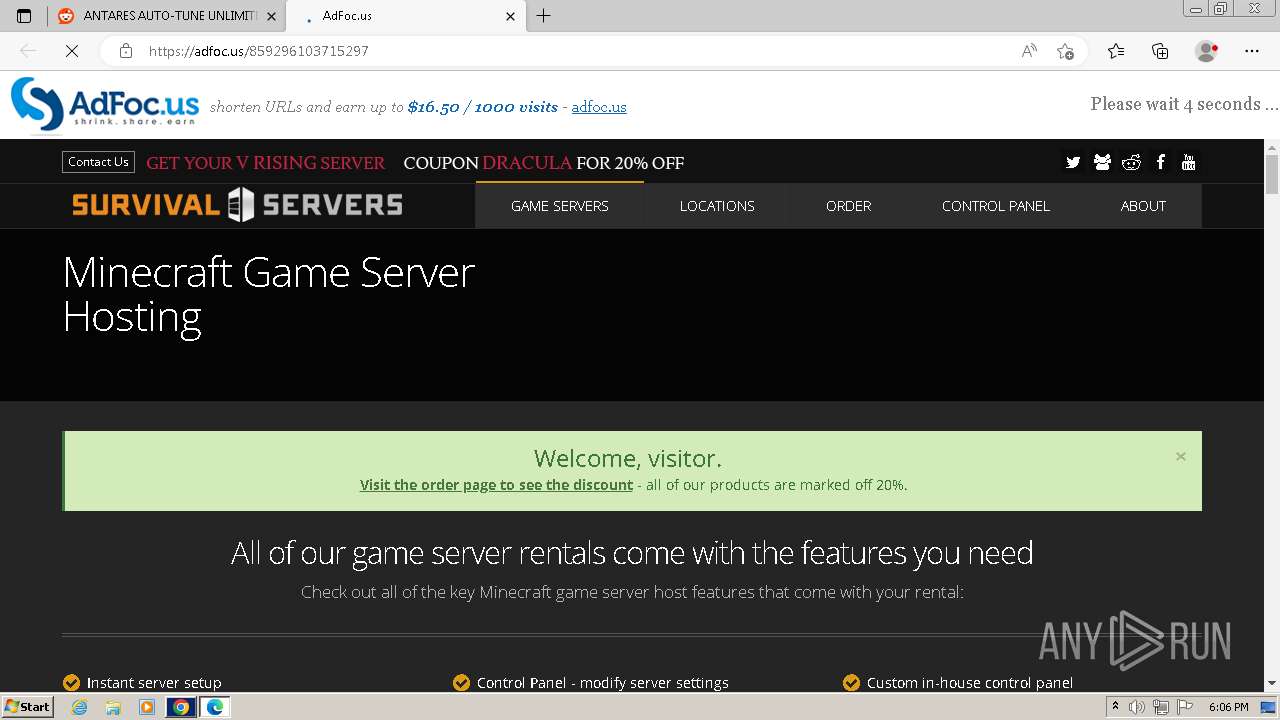The image size is (1280, 720).
Task: Open the Reddit icon
Action: tap(1131, 162)
